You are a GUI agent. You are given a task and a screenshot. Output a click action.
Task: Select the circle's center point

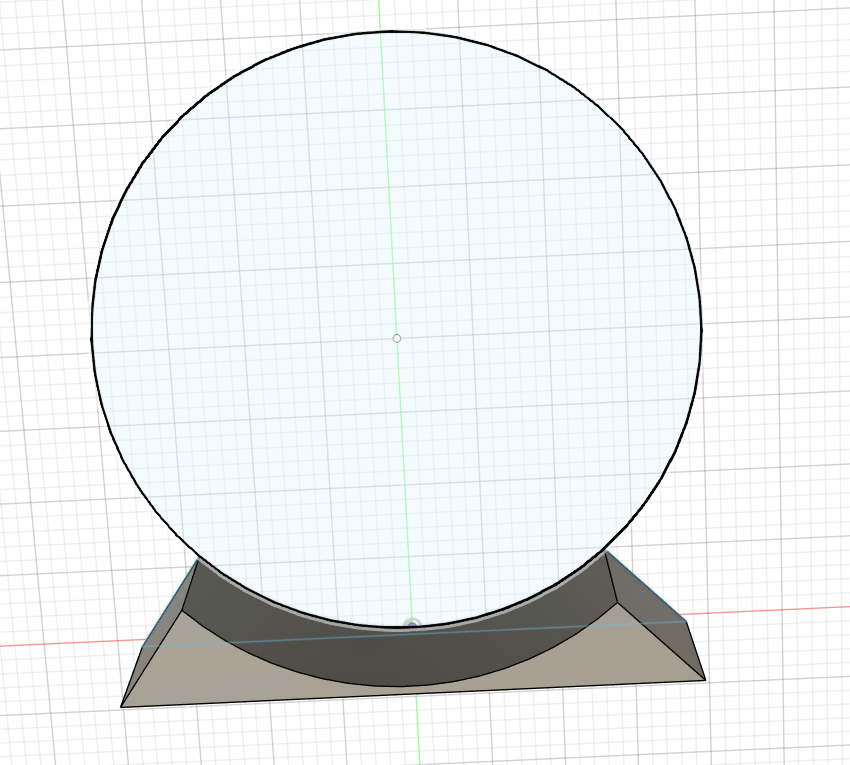[x=397, y=338]
